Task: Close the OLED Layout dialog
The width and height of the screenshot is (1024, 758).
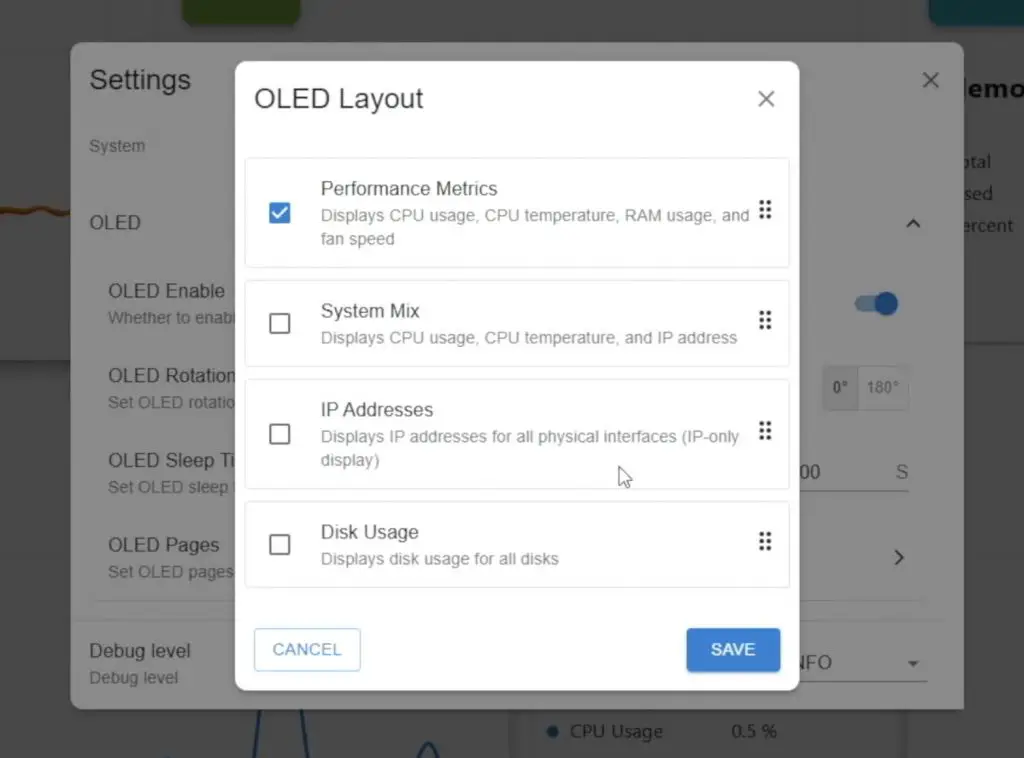Action: [766, 98]
